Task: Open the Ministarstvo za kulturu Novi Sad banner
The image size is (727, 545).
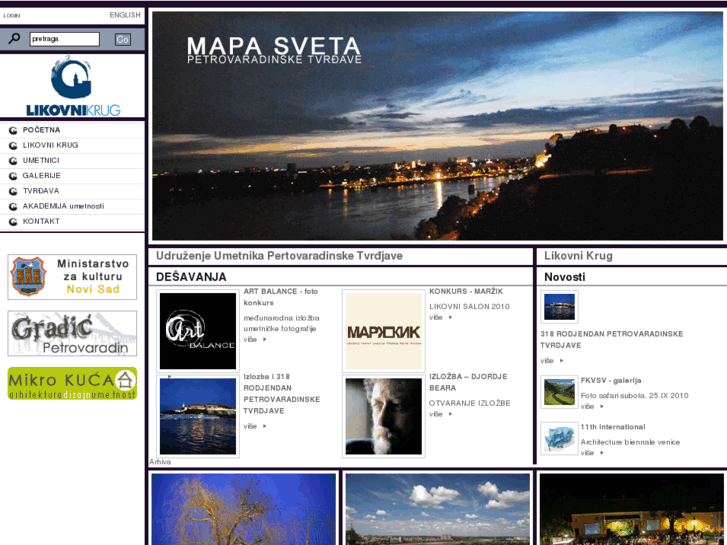Action: click(x=72, y=277)
